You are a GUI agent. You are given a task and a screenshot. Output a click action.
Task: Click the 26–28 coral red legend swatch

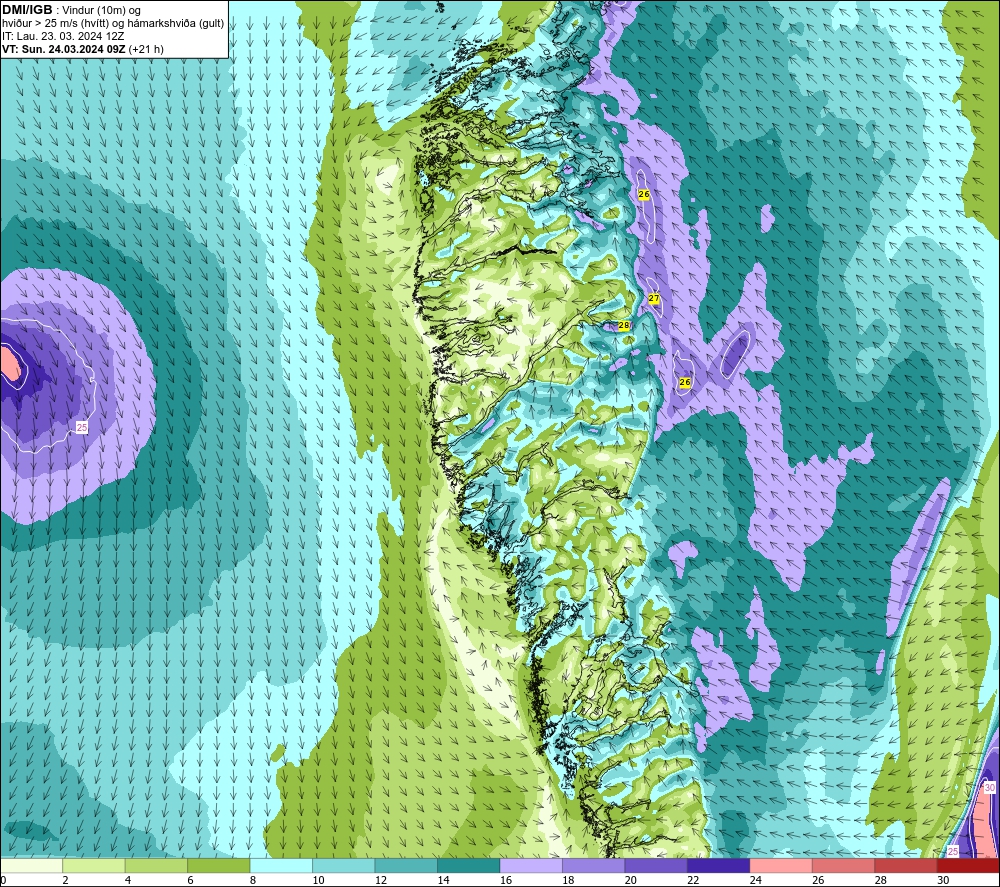pos(844,865)
